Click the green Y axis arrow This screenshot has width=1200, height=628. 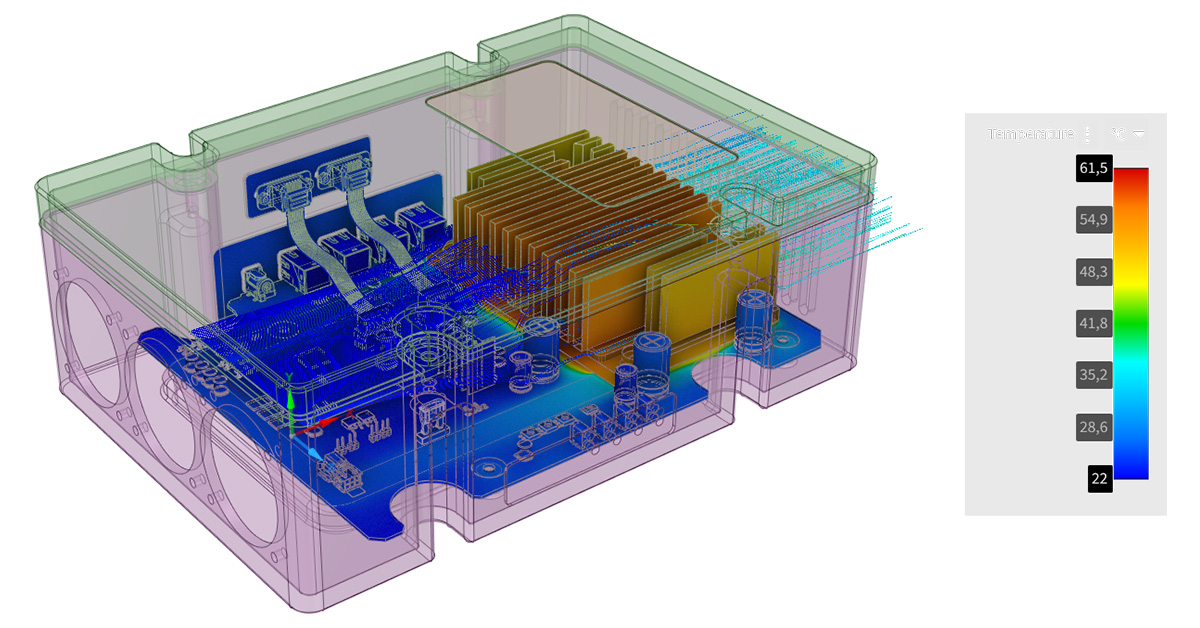289,400
